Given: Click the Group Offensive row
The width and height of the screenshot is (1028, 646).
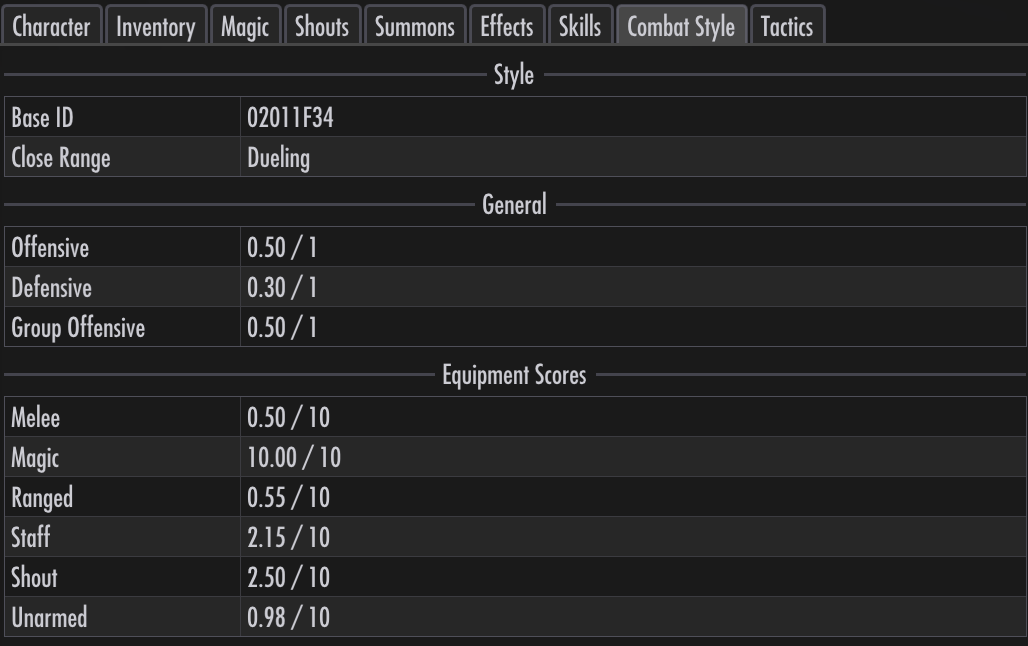Looking at the screenshot, I should [x=515, y=327].
